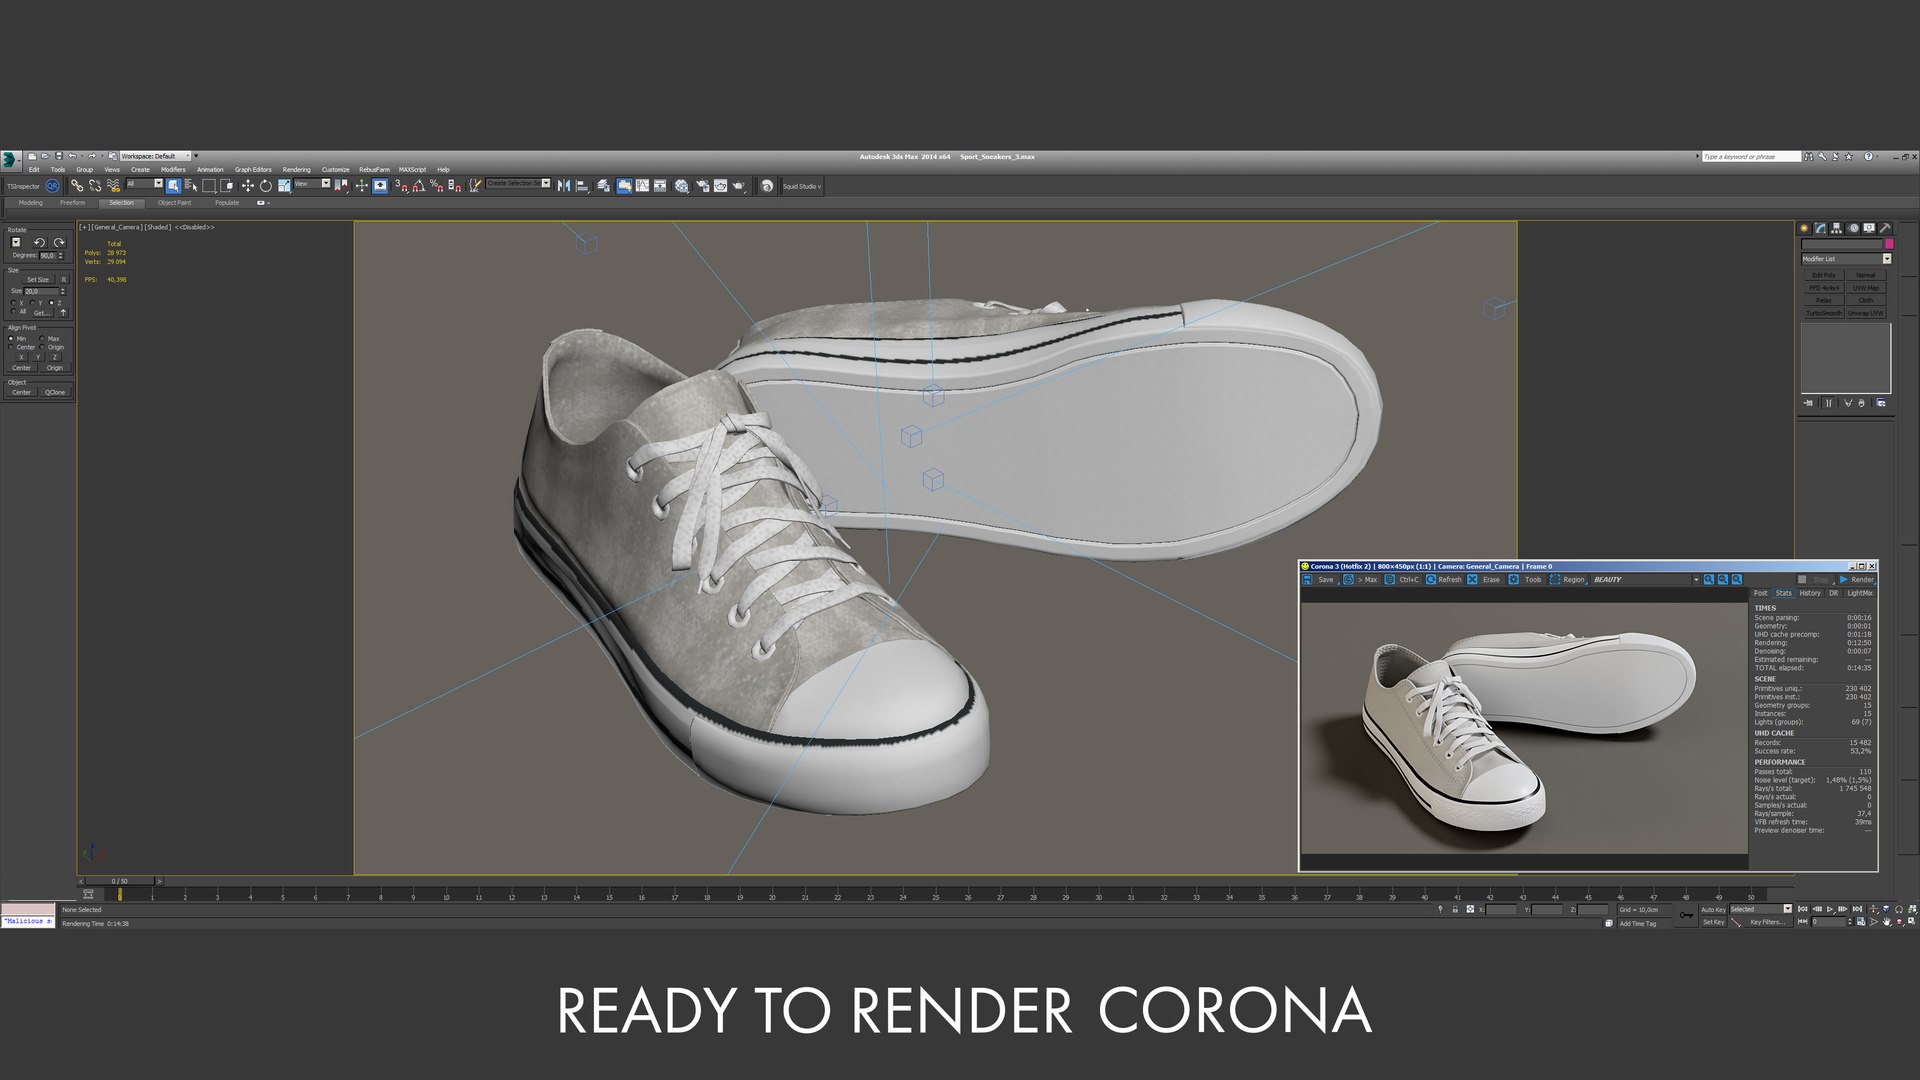Open Select by Name list icon
Image resolution: width=1920 pixels, height=1080 pixels.
pos(191,186)
